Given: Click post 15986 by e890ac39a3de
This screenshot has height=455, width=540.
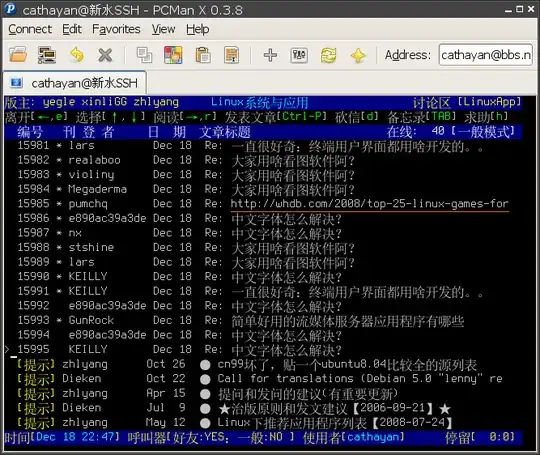Looking at the screenshot, I should 263,218.
